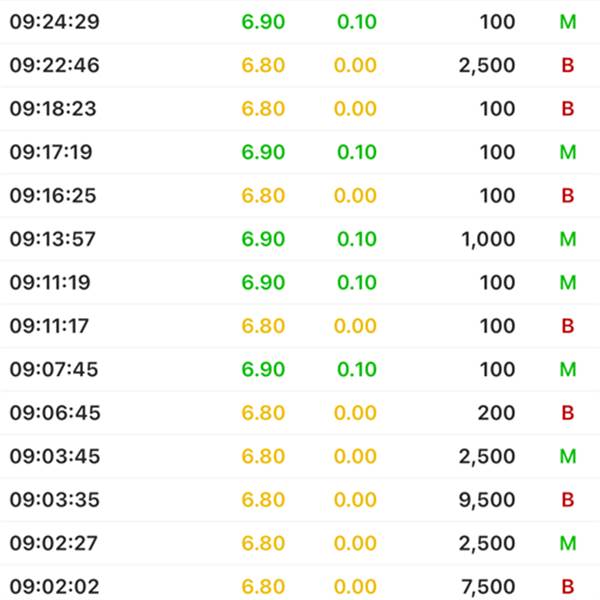Click the 09:22:46 timestamp
This screenshot has width=600, height=600.
54,65
